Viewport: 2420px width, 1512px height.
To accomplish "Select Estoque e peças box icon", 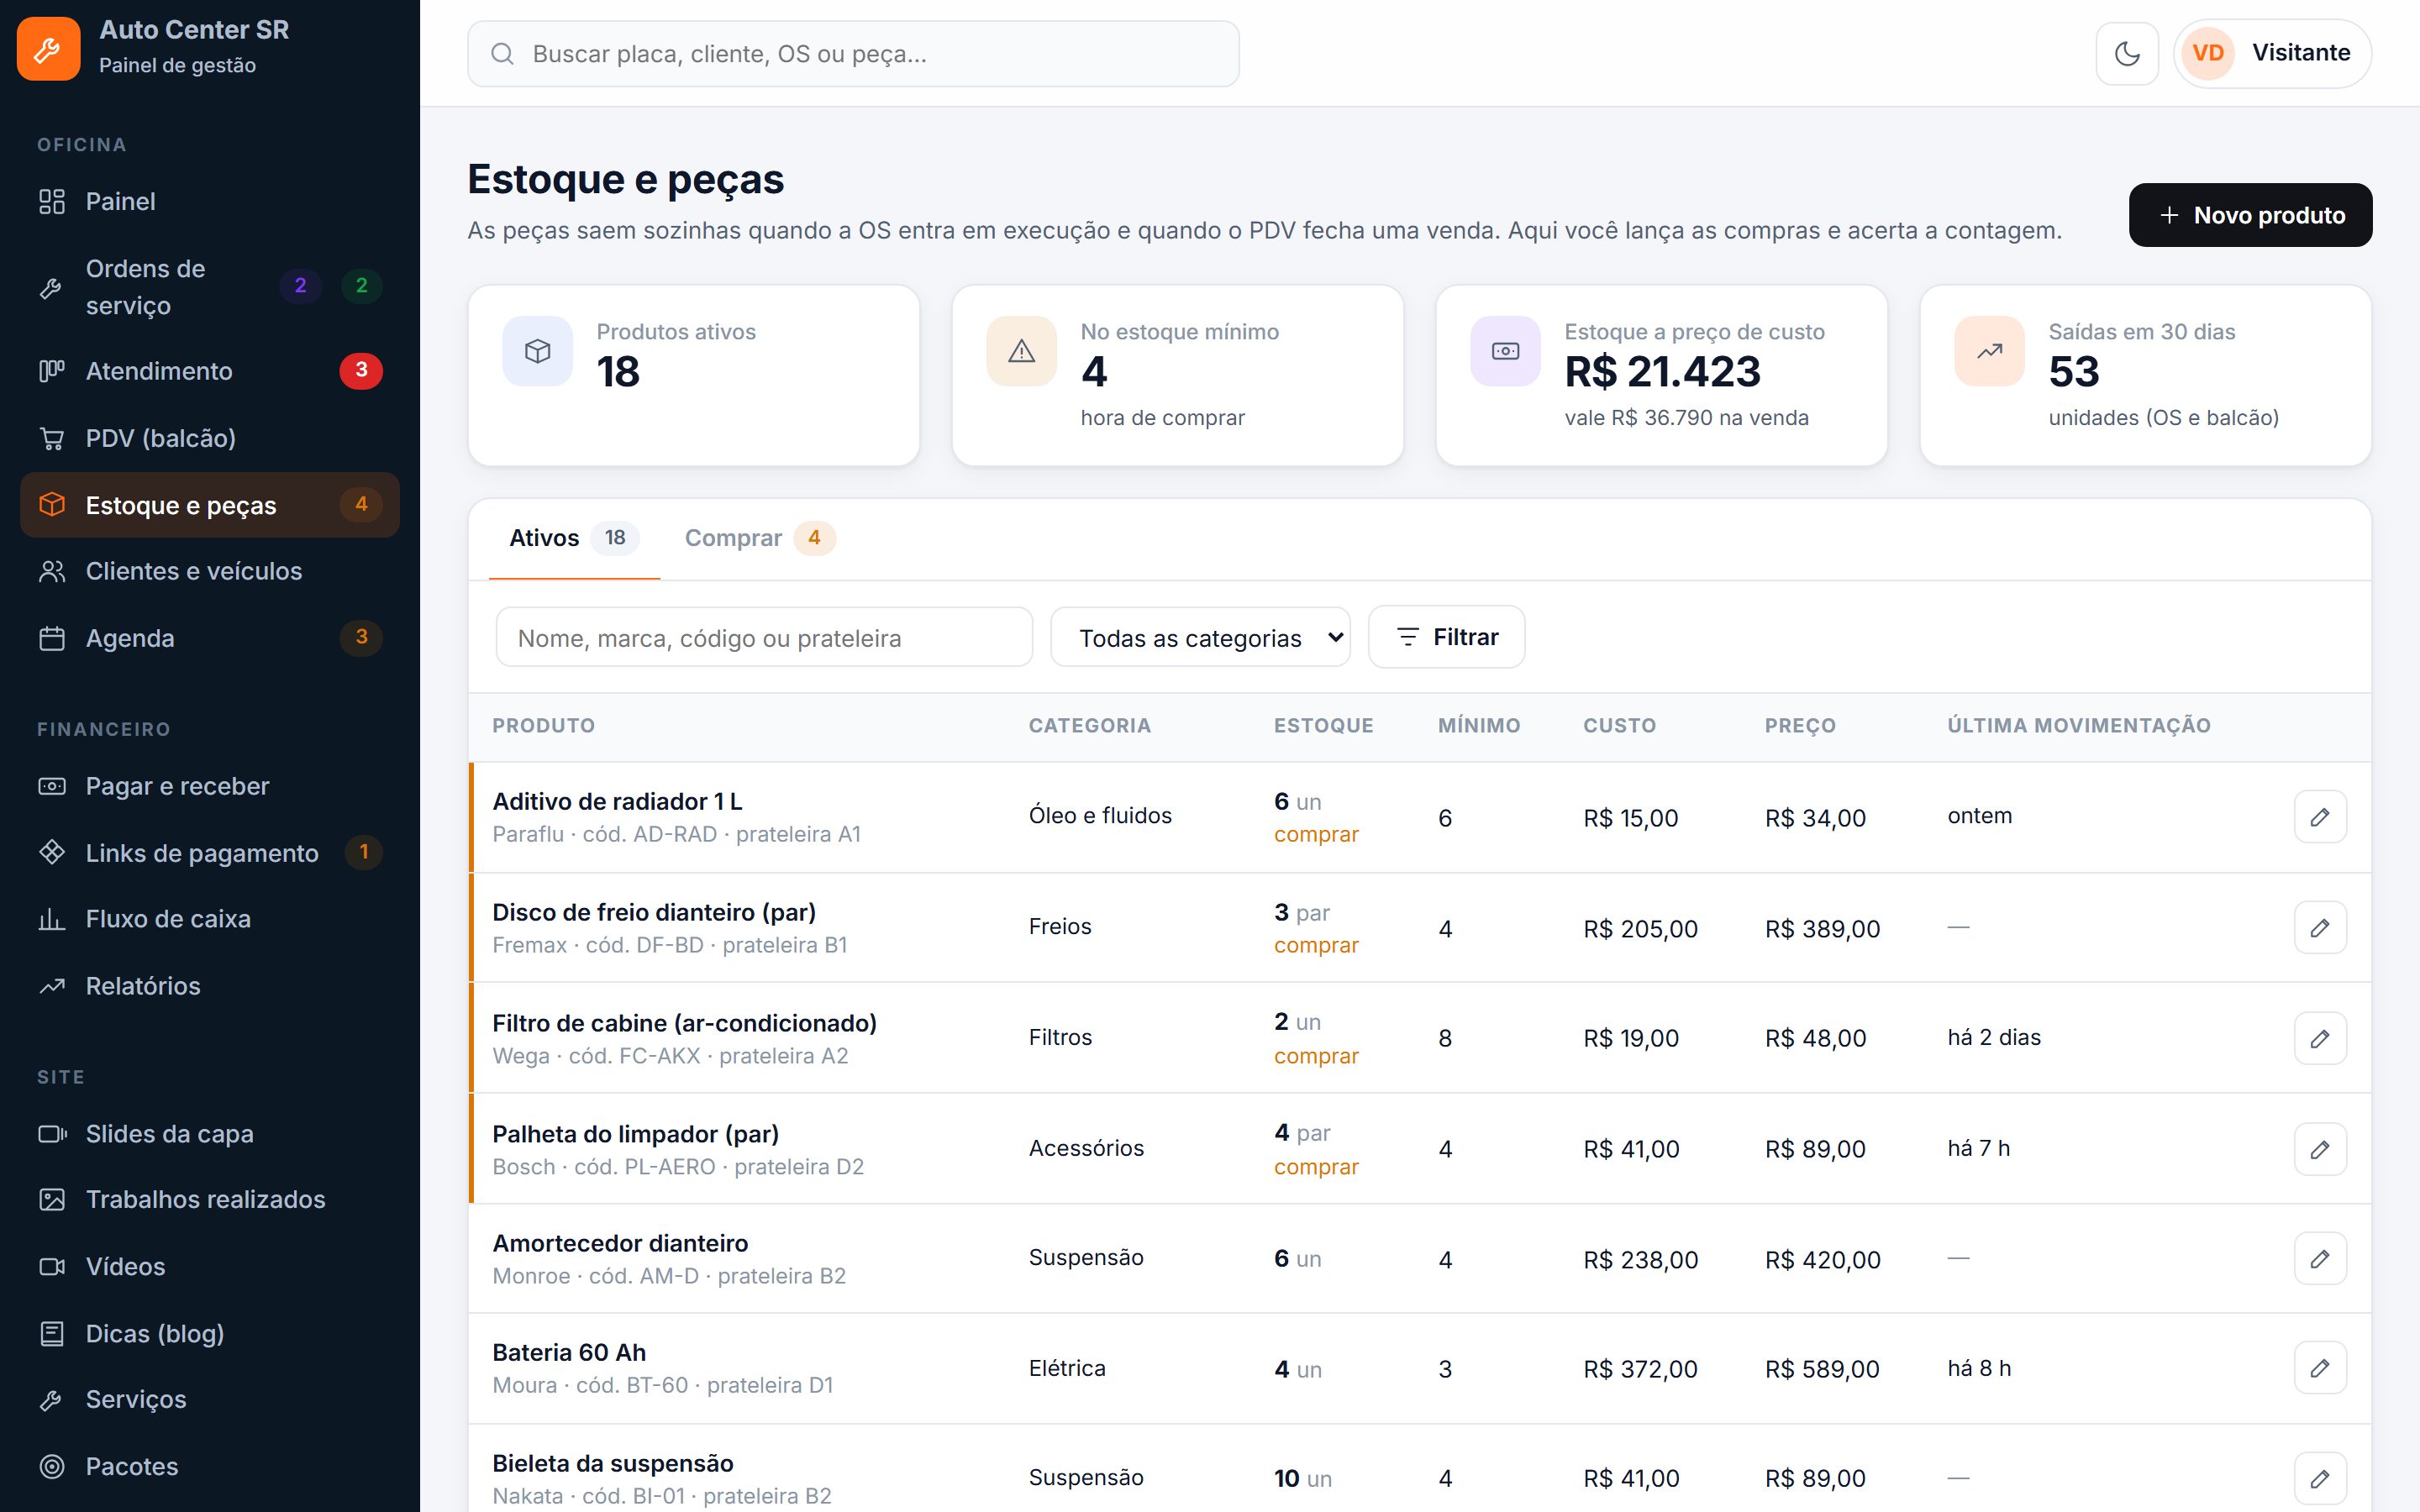I will [x=52, y=505].
